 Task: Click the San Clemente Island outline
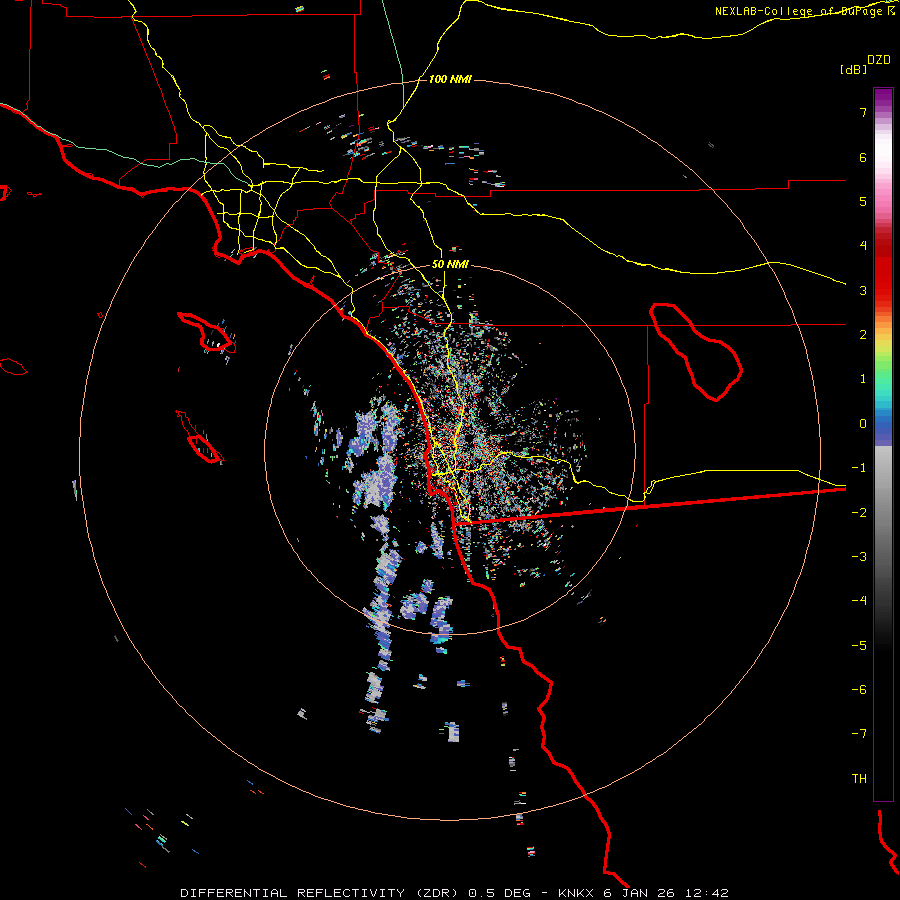click(x=200, y=438)
